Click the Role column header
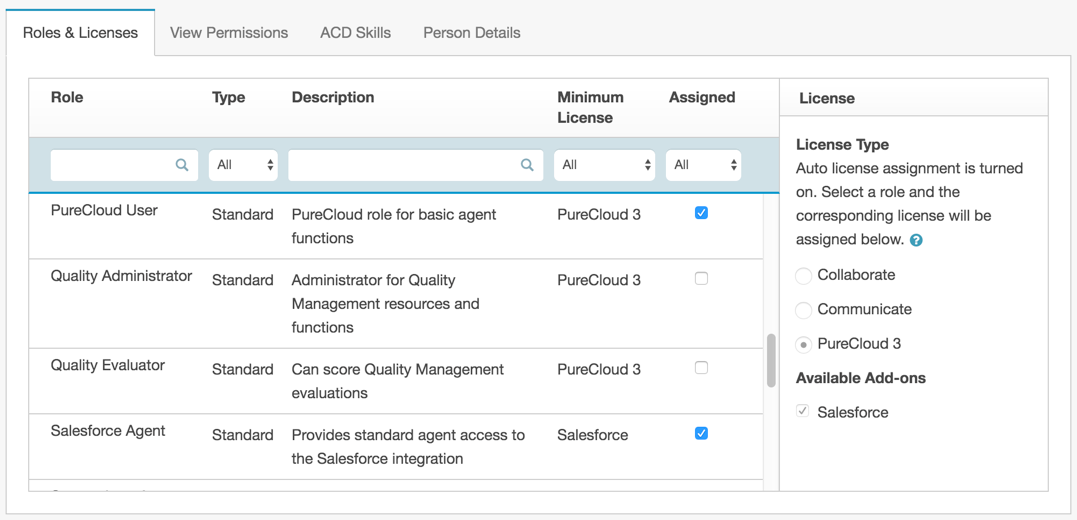Image resolution: width=1077 pixels, height=520 pixels. pos(67,98)
